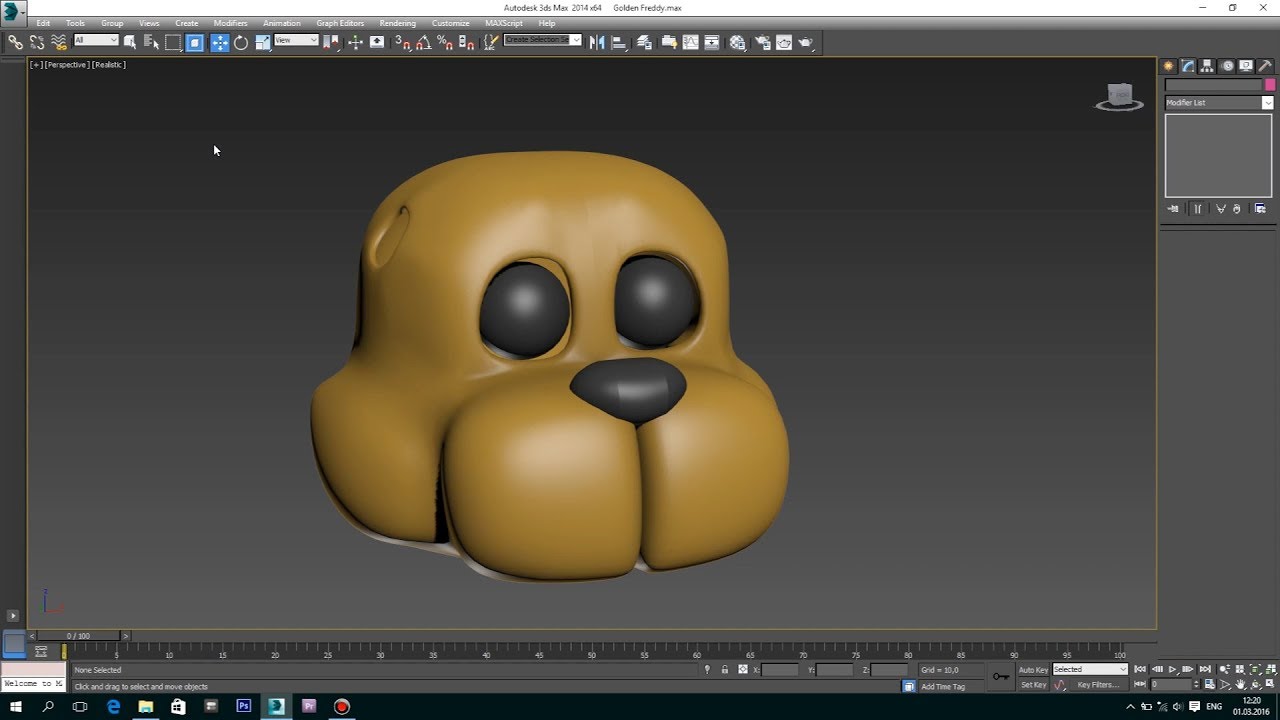Switch to the Create command panel tab
Screen dimensions: 1280x720
pos(1168,66)
